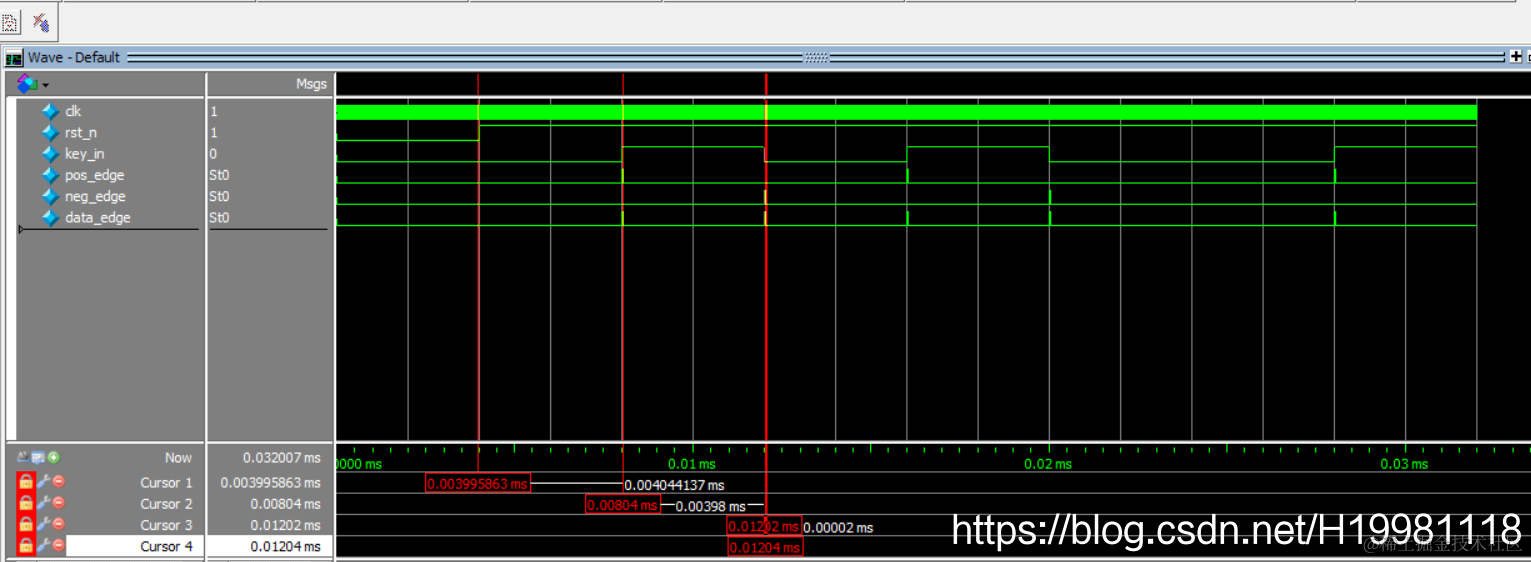Select the rst_n signal name
The height and width of the screenshot is (562, 1531).
click(x=81, y=132)
